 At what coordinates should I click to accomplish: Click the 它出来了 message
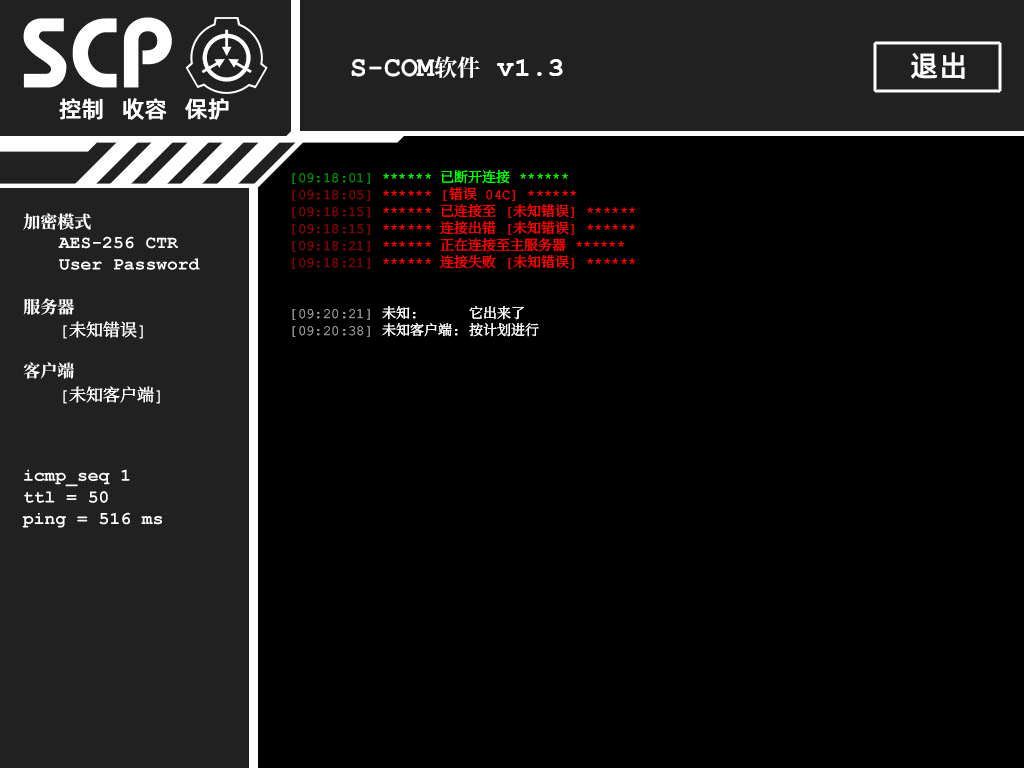click(497, 313)
